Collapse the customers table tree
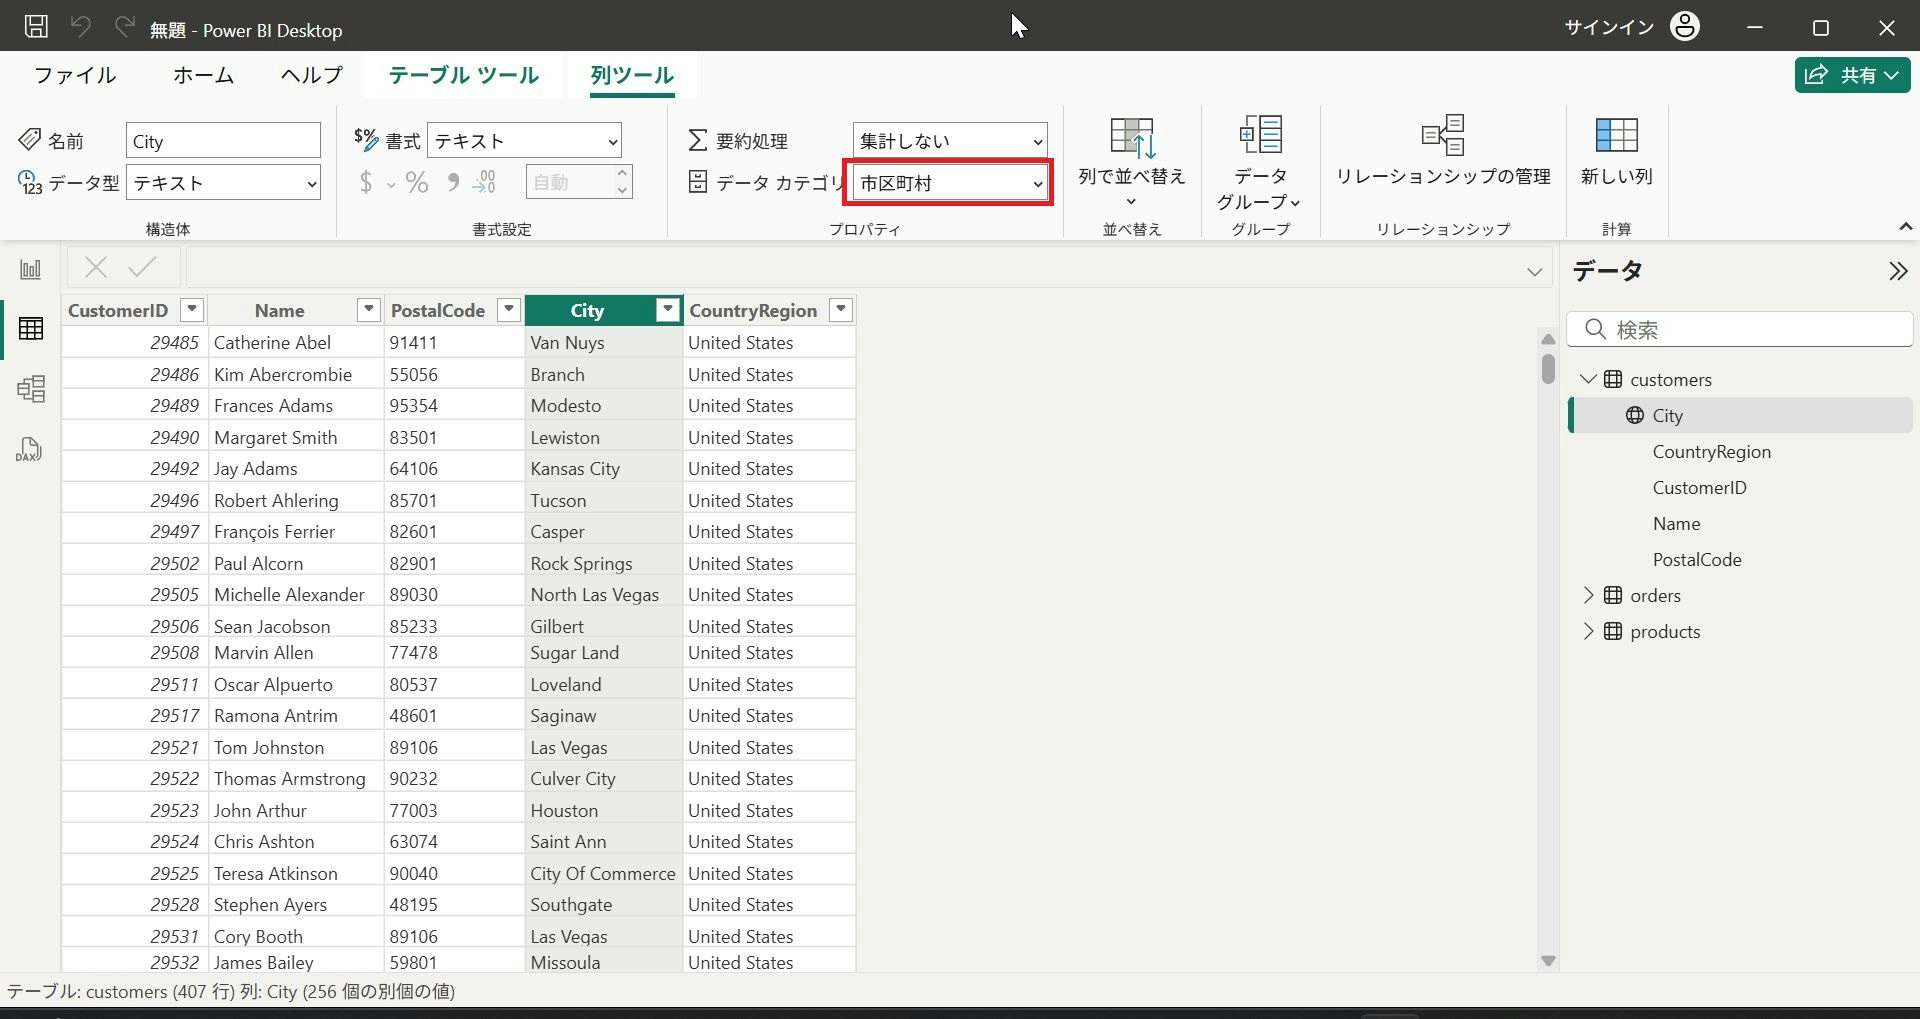 tap(1588, 379)
